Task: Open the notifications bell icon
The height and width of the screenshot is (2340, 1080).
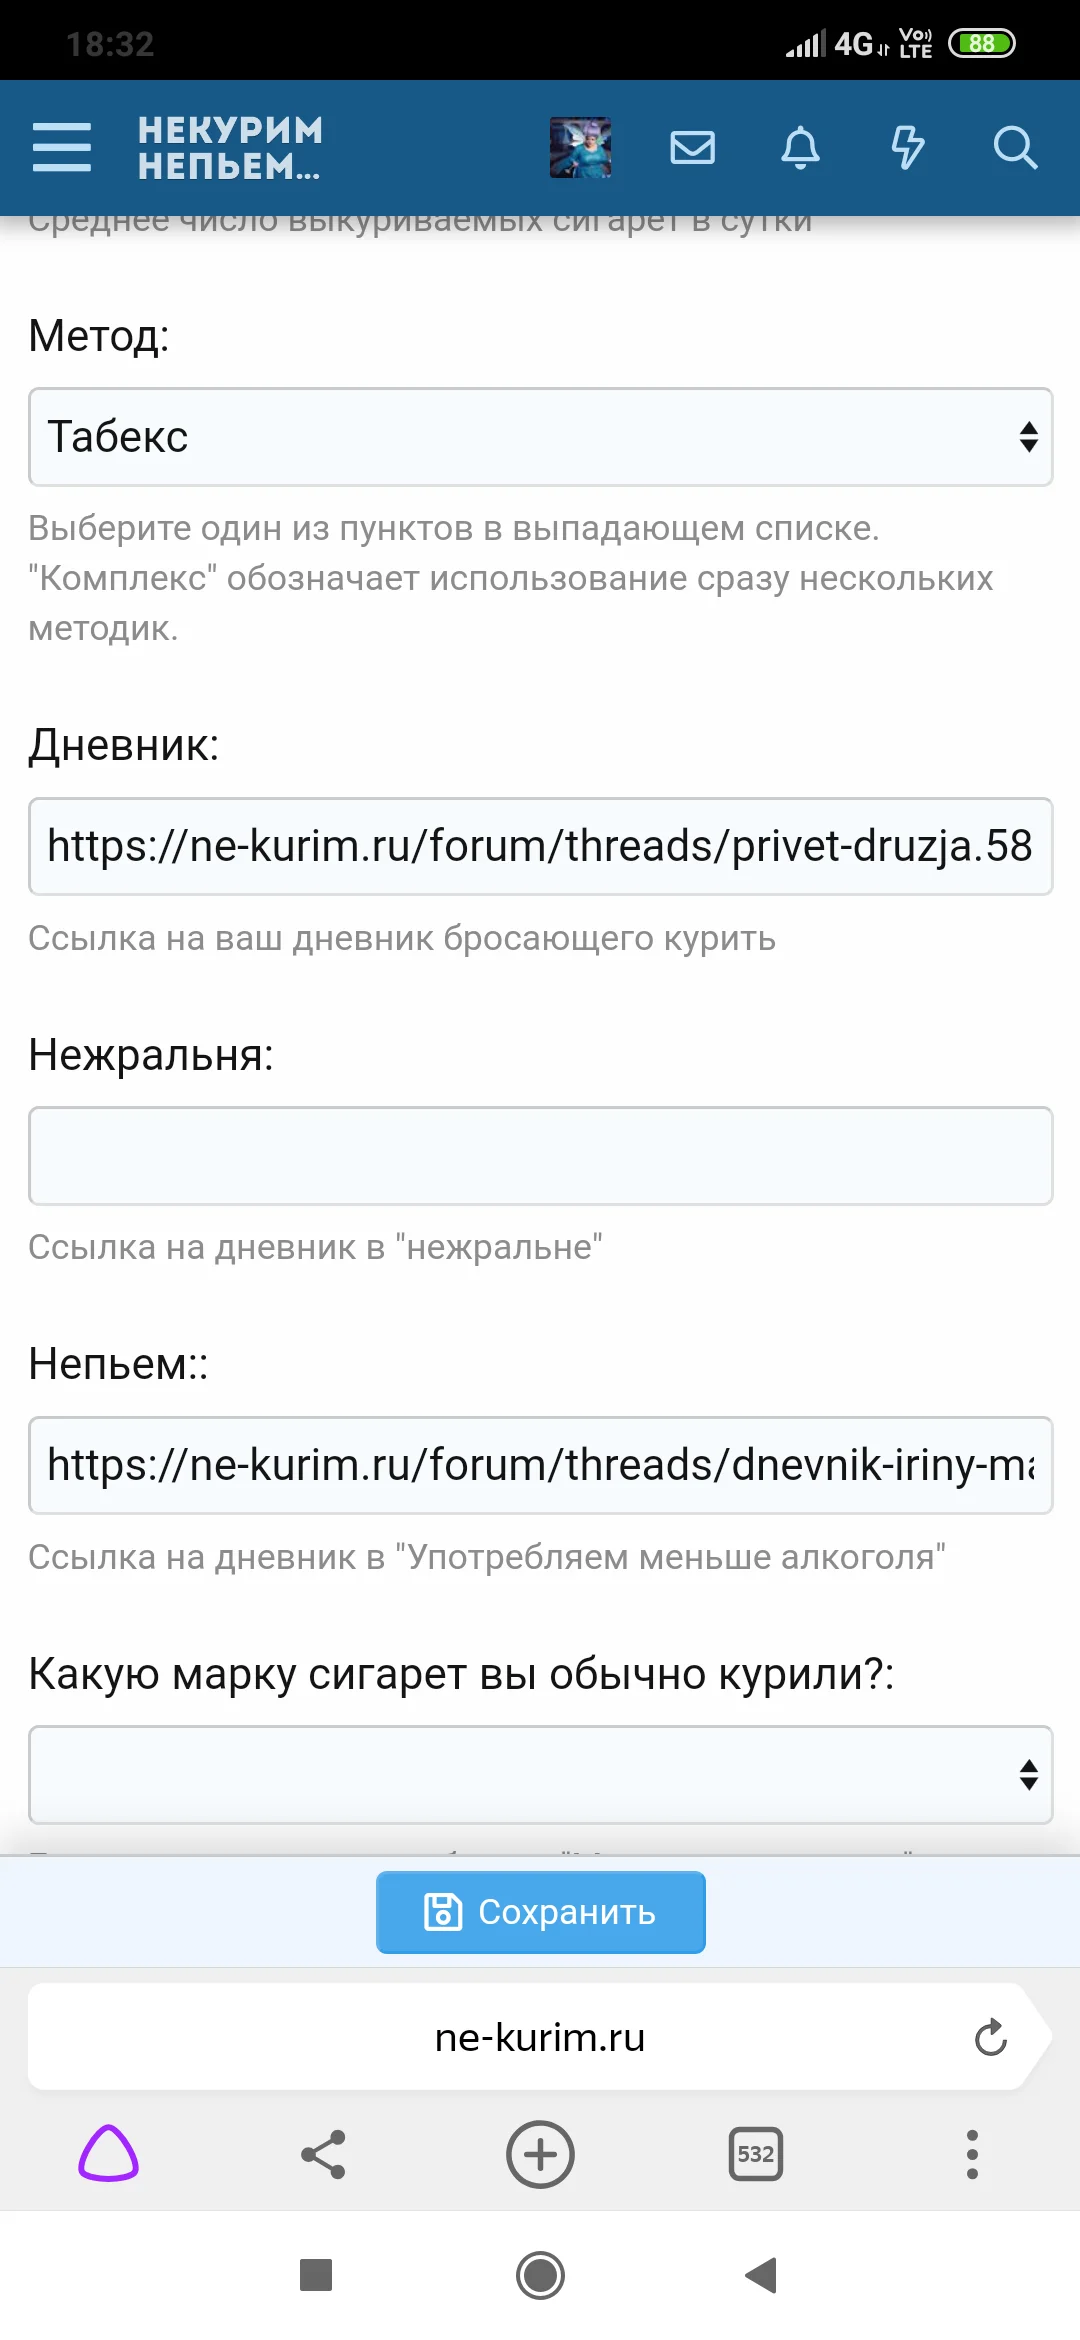Action: click(x=799, y=148)
